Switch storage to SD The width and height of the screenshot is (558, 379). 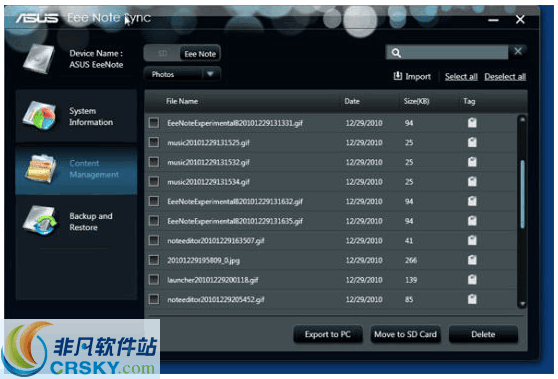[x=162, y=54]
